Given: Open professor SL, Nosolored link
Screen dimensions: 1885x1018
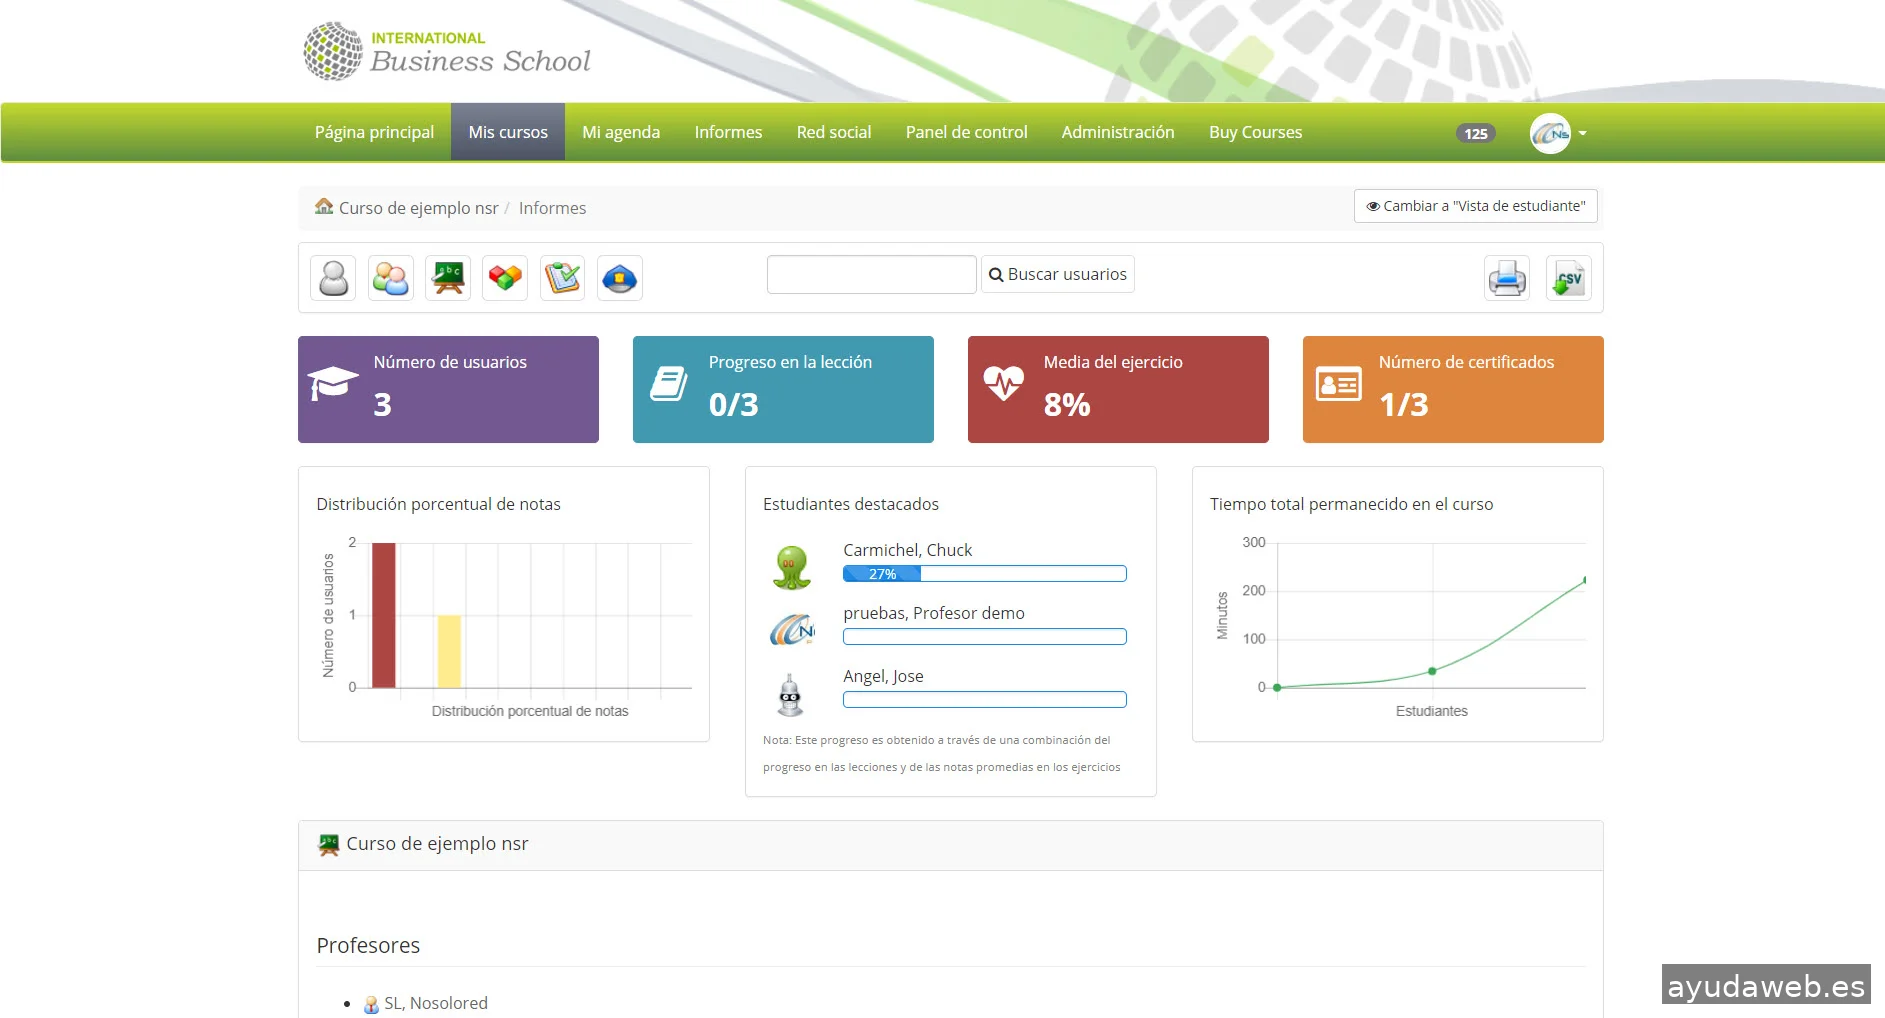Looking at the screenshot, I should pyautogui.click(x=436, y=1003).
